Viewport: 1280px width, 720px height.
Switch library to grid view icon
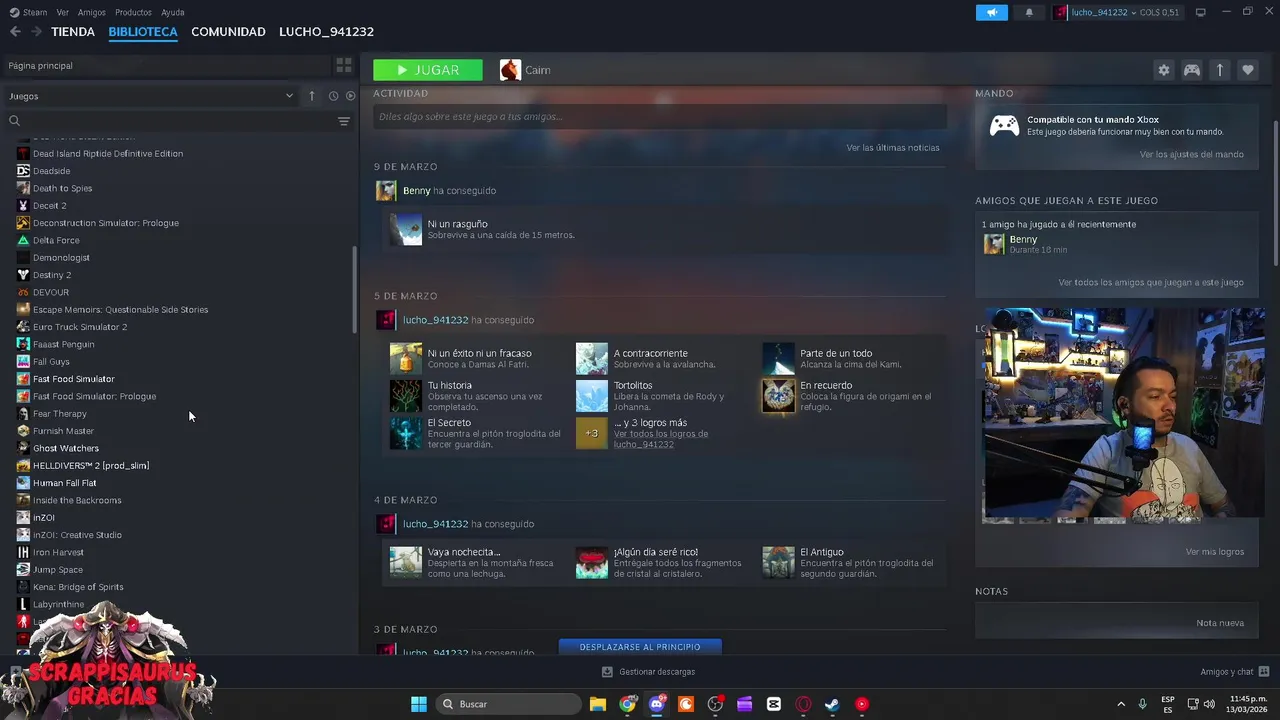click(x=344, y=65)
